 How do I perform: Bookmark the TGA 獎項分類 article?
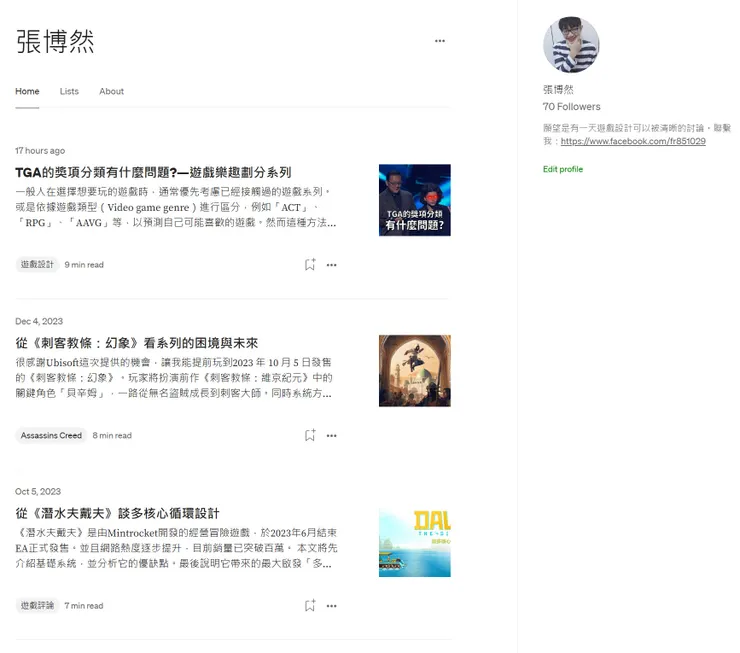pos(310,265)
